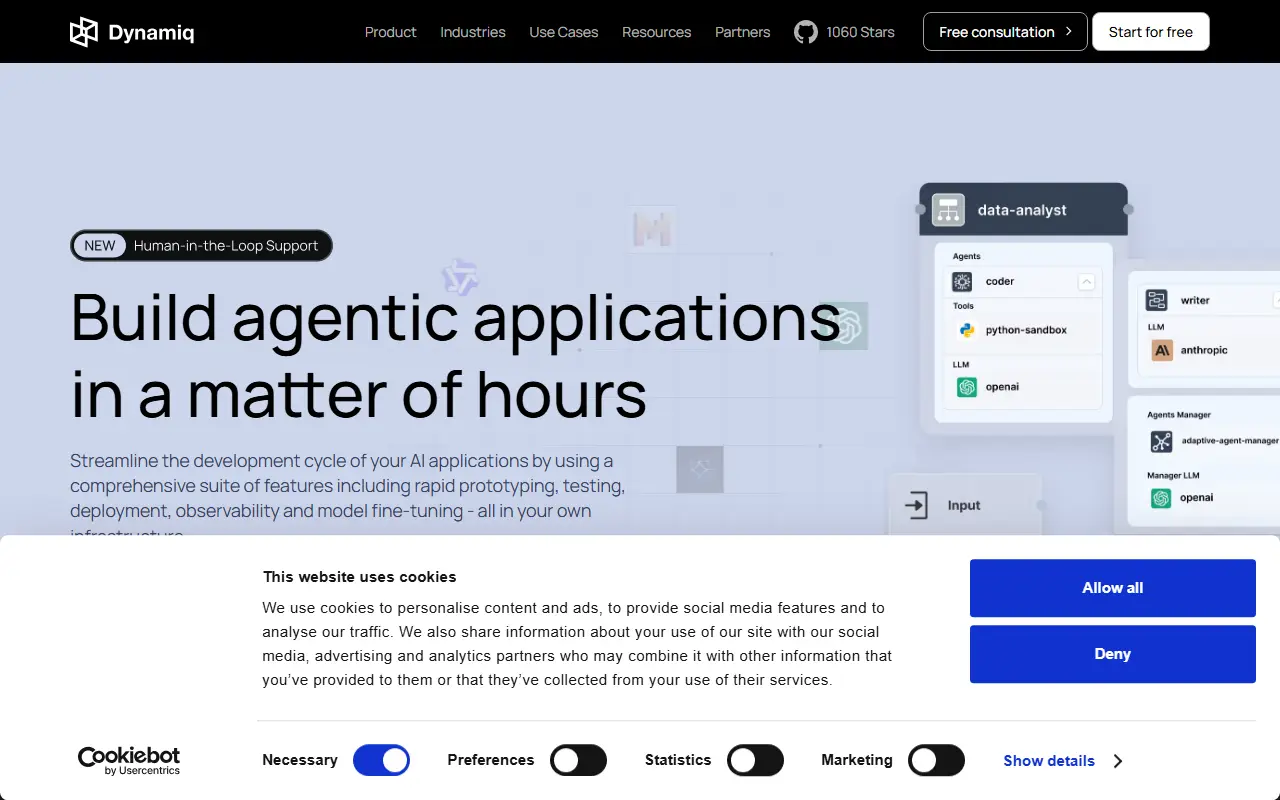Open the Use Cases menu
The width and height of the screenshot is (1280, 800).
click(564, 32)
